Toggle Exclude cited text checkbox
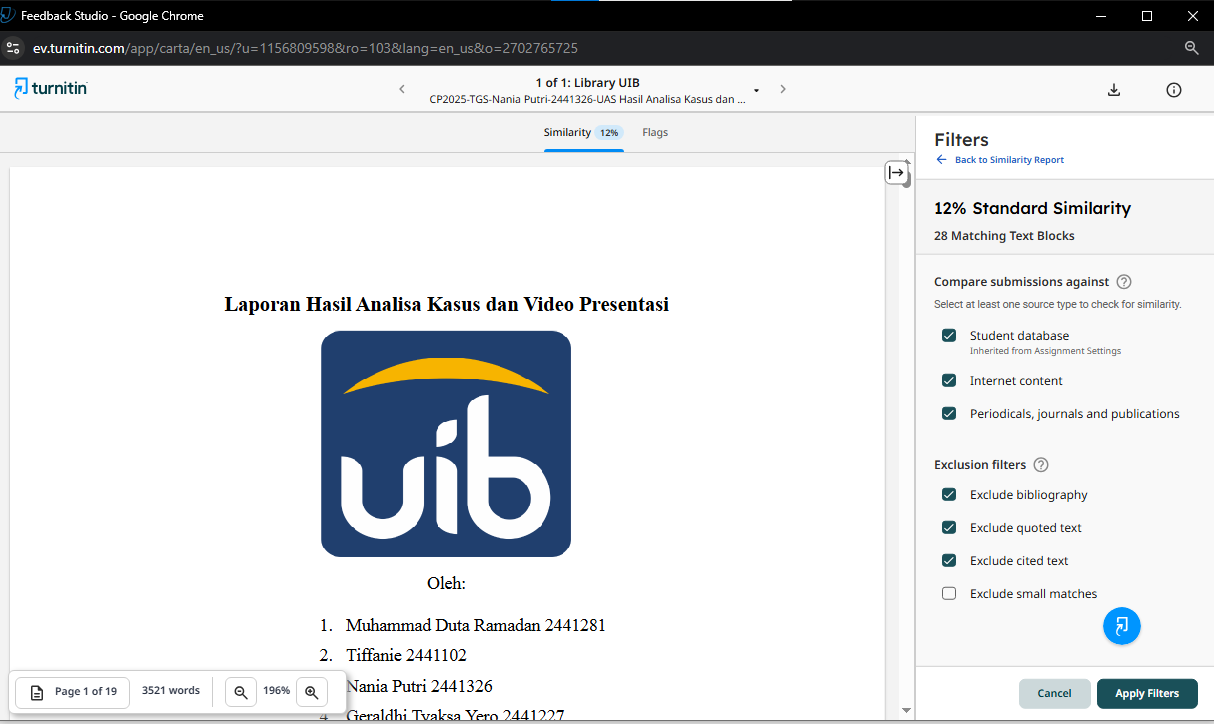Screen dimensions: 1214x724 click(x=949, y=561)
